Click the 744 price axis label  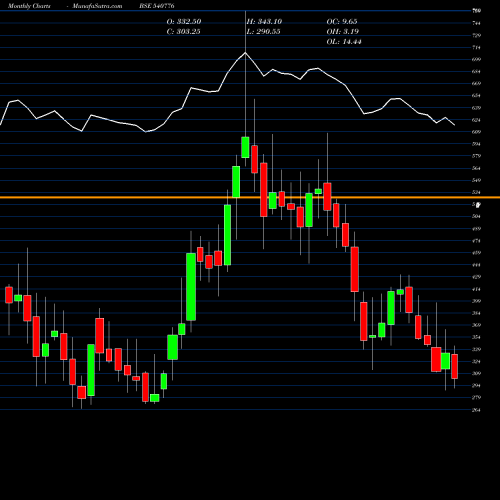(476, 23)
